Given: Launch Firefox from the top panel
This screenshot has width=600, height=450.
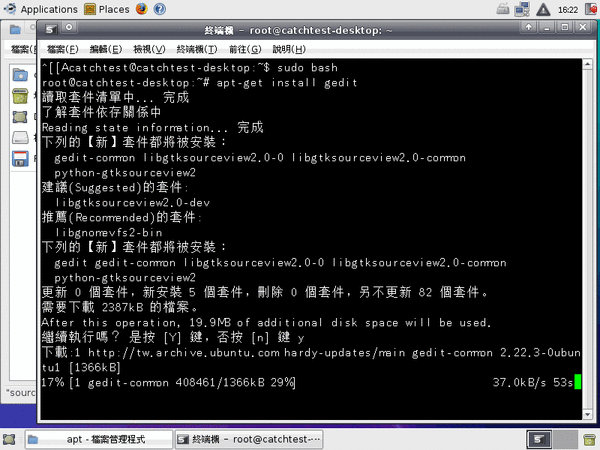Looking at the screenshot, I should [141, 9].
